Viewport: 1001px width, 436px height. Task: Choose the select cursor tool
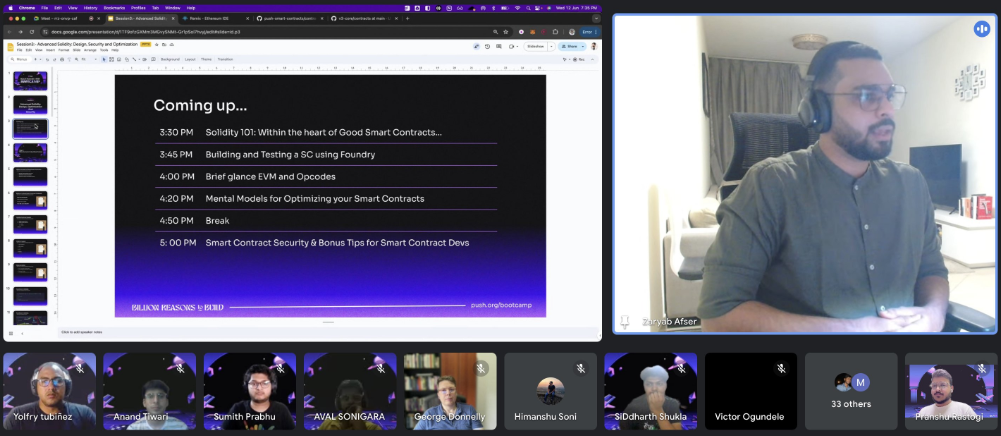point(104,59)
